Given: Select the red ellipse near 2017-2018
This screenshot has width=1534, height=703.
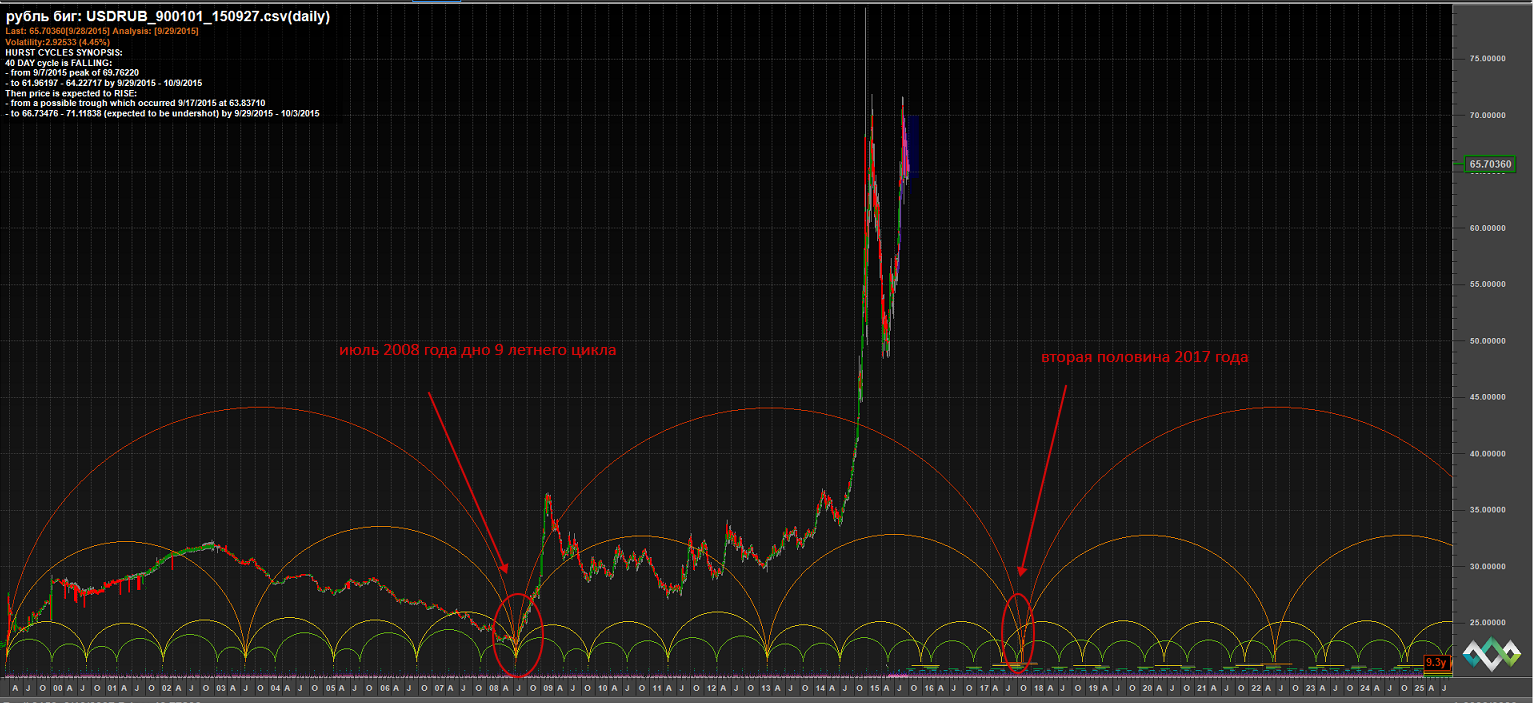Looking at the screenshot, I should tap(1017, 632).
